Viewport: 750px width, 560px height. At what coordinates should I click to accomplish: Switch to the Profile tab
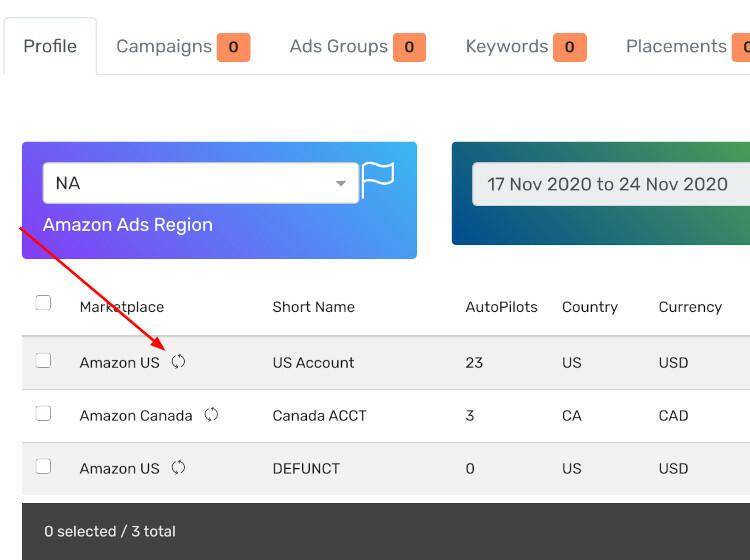[x=50, y=46]
